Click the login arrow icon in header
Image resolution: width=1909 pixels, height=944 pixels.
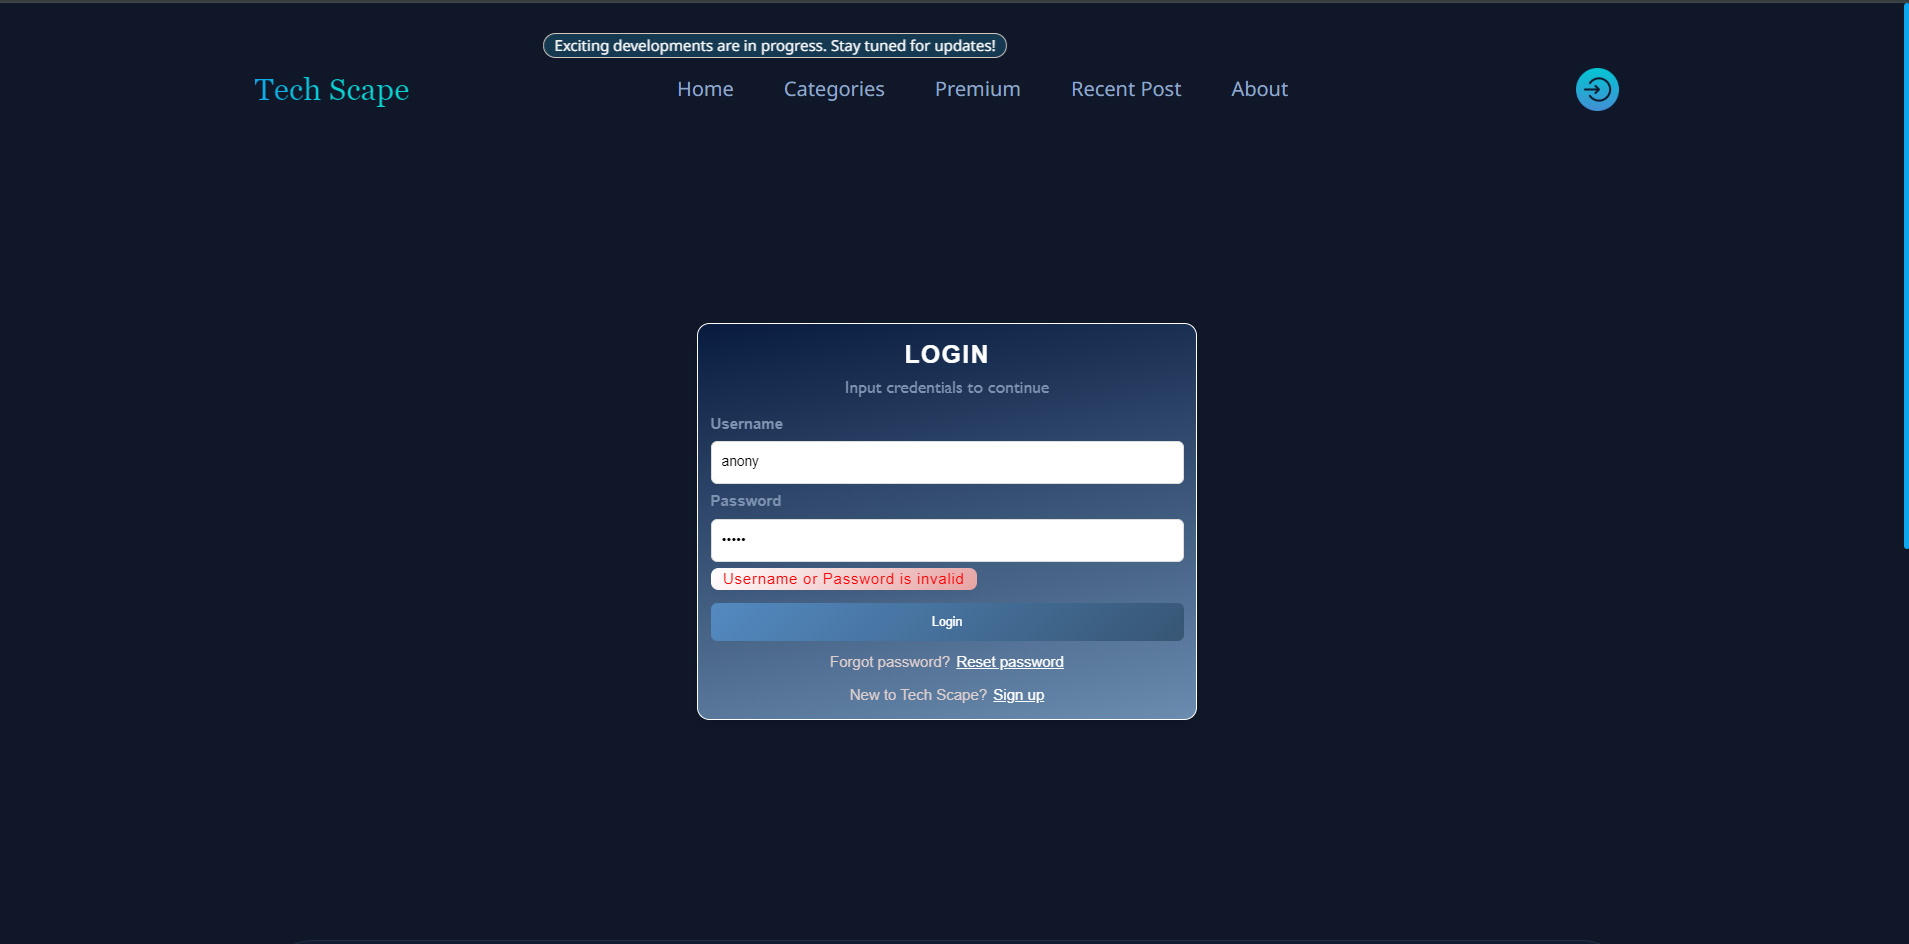[x=1597, y=89]
